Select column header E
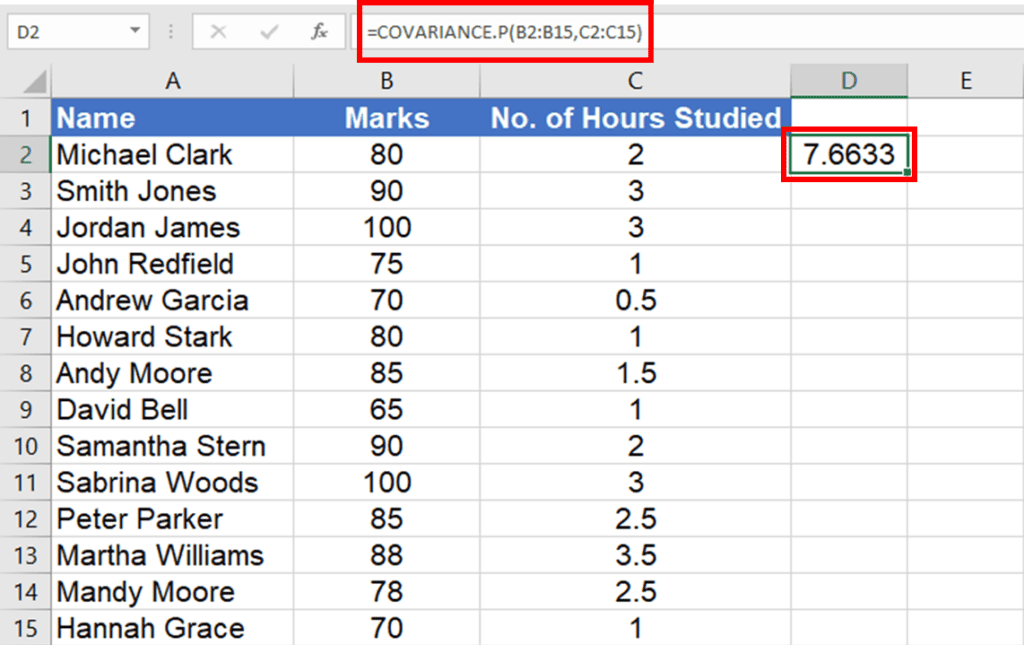This screenshot has height=645, width=1024. pyautogui.click(x=966, y=80)
